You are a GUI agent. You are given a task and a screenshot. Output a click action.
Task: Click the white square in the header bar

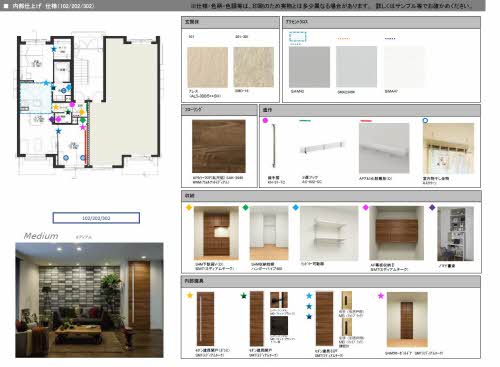pos(6,6)
